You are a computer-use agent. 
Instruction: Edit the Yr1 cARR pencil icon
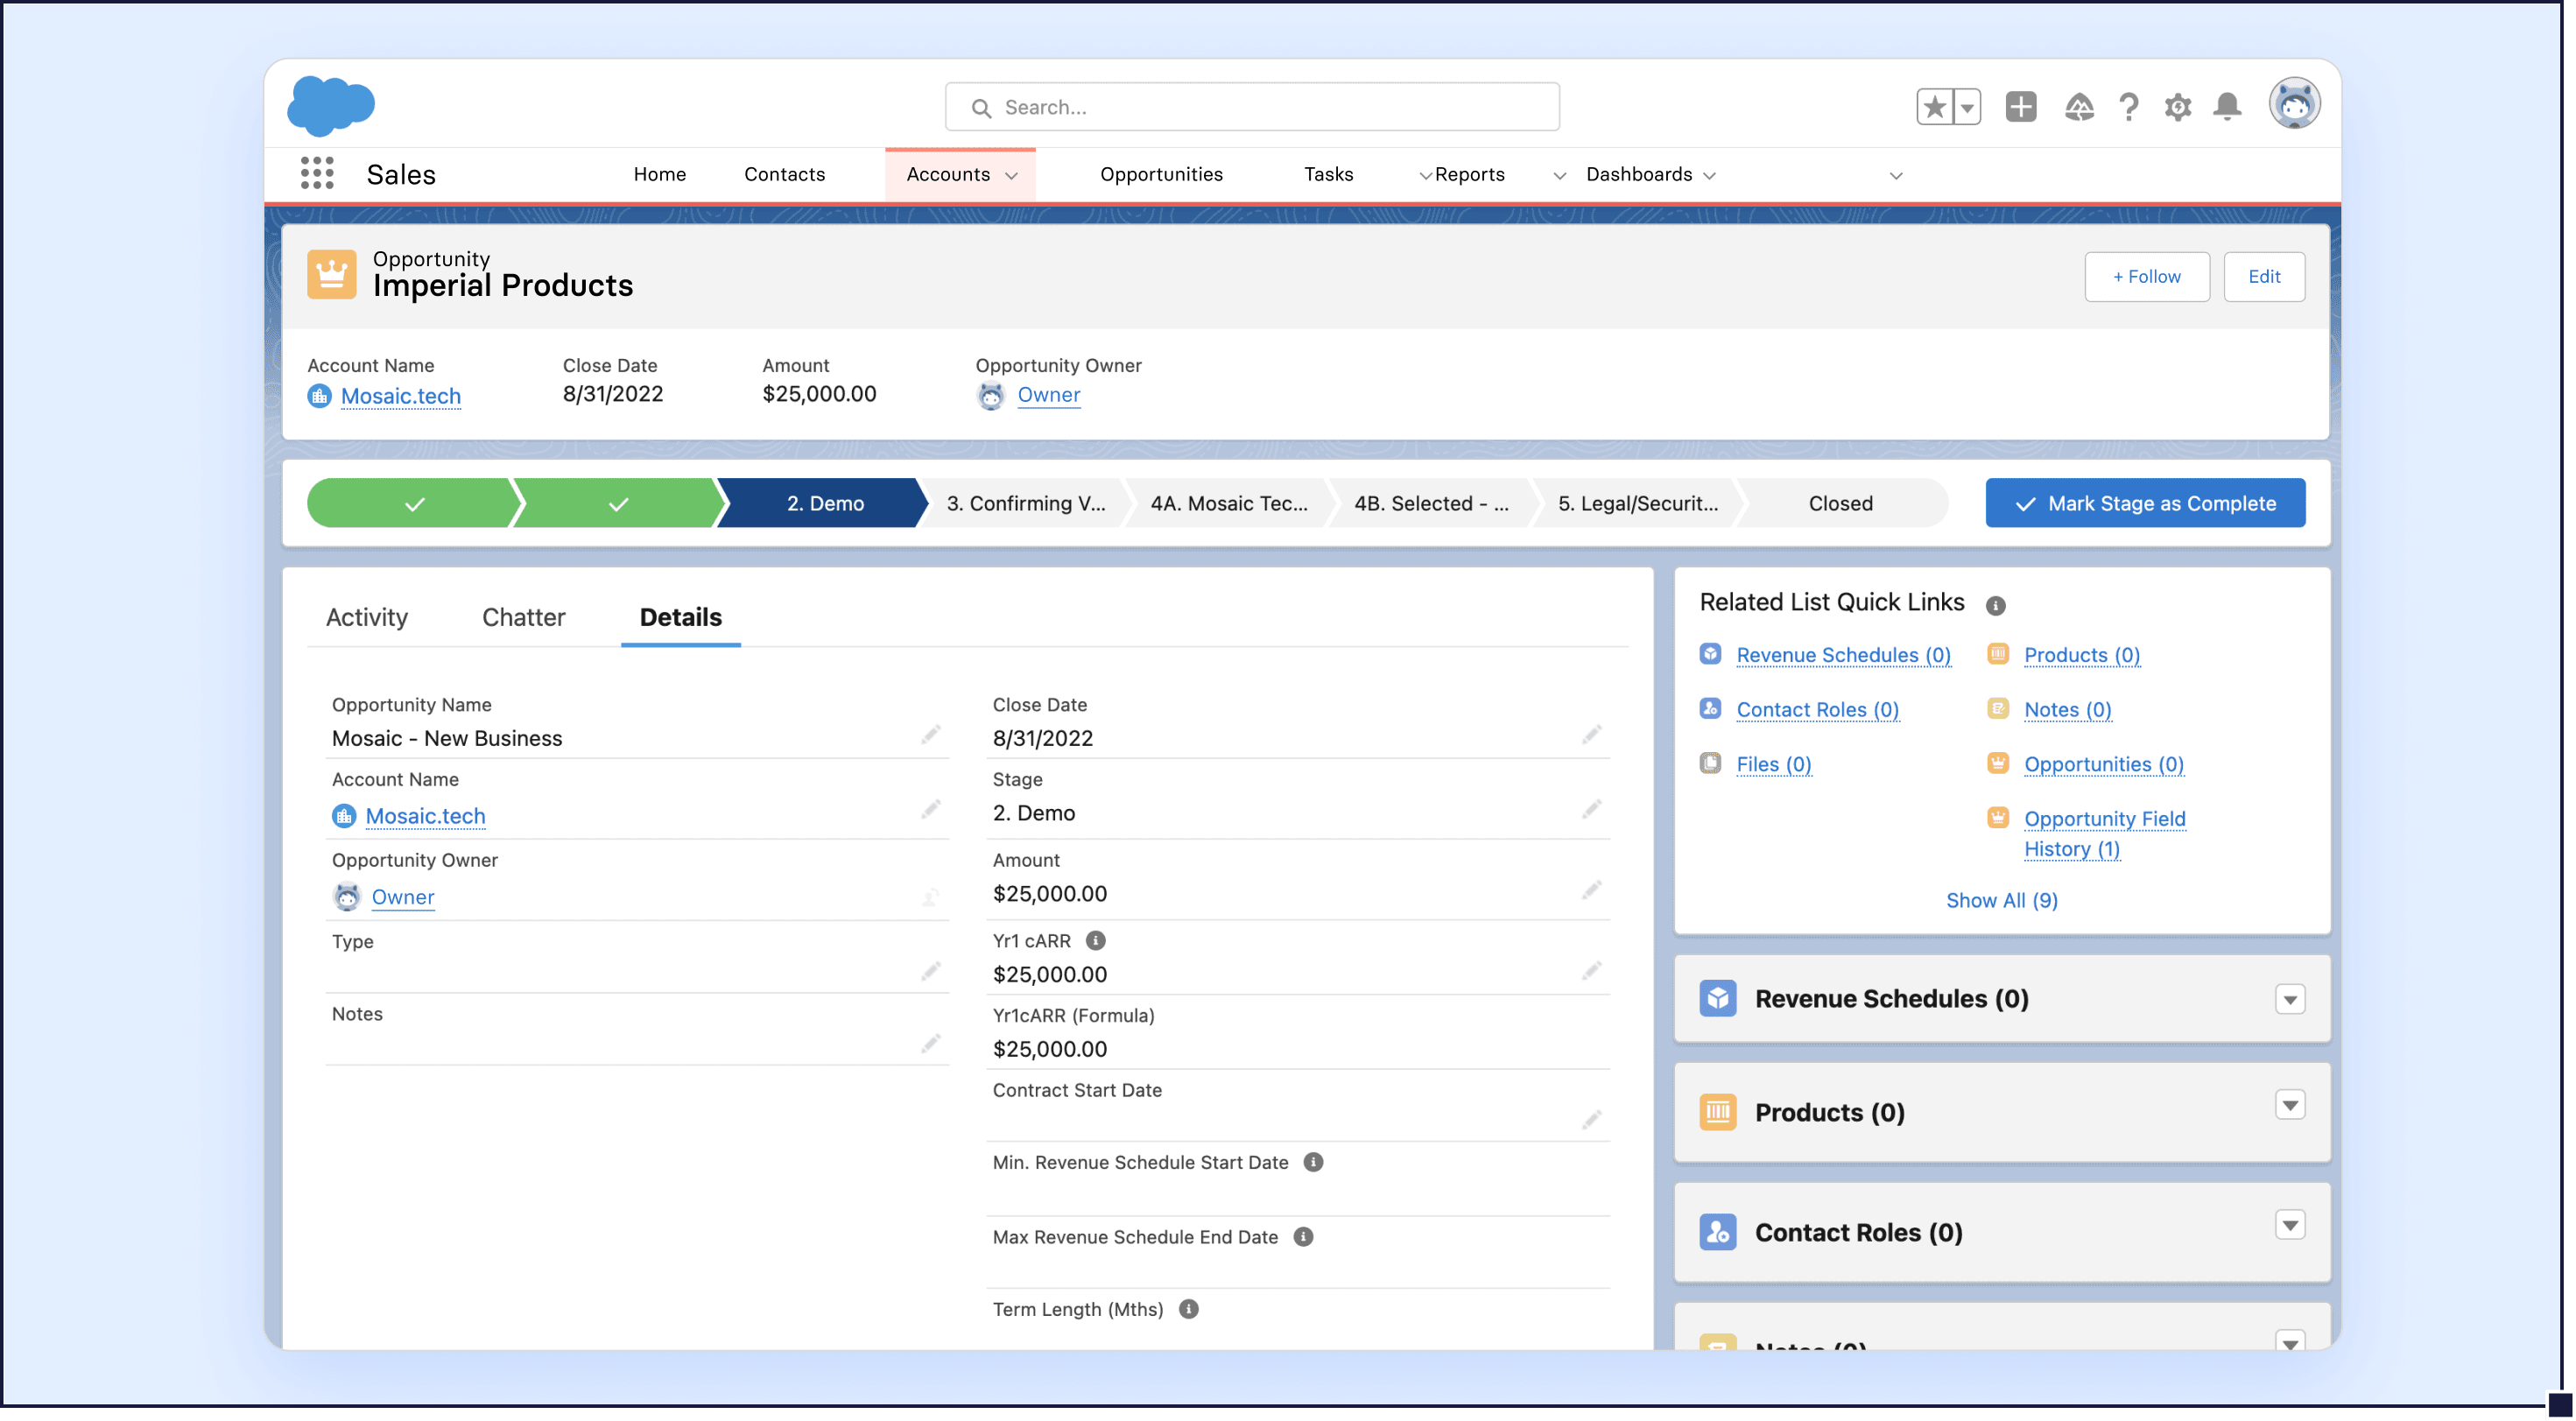(1591, 972)
